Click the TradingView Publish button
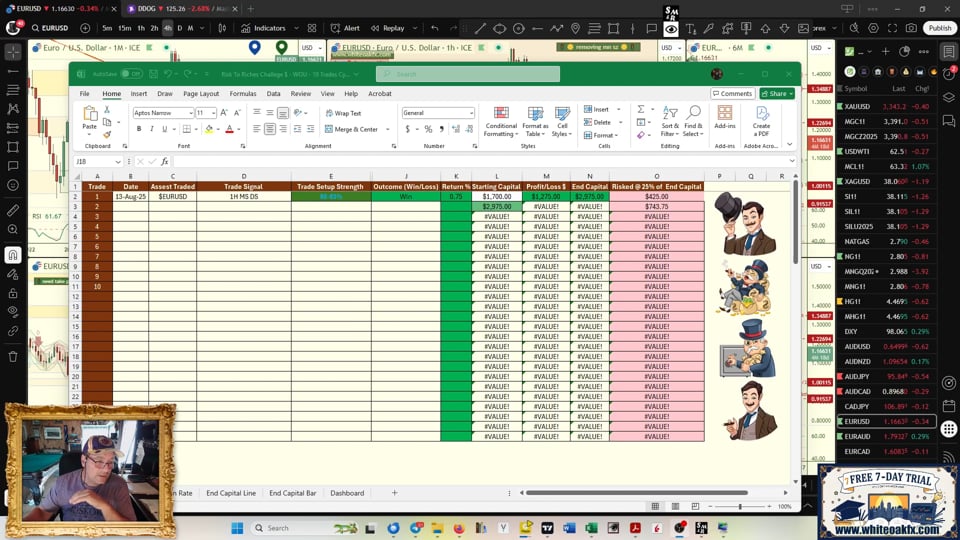960x540 pixels. 940,28
